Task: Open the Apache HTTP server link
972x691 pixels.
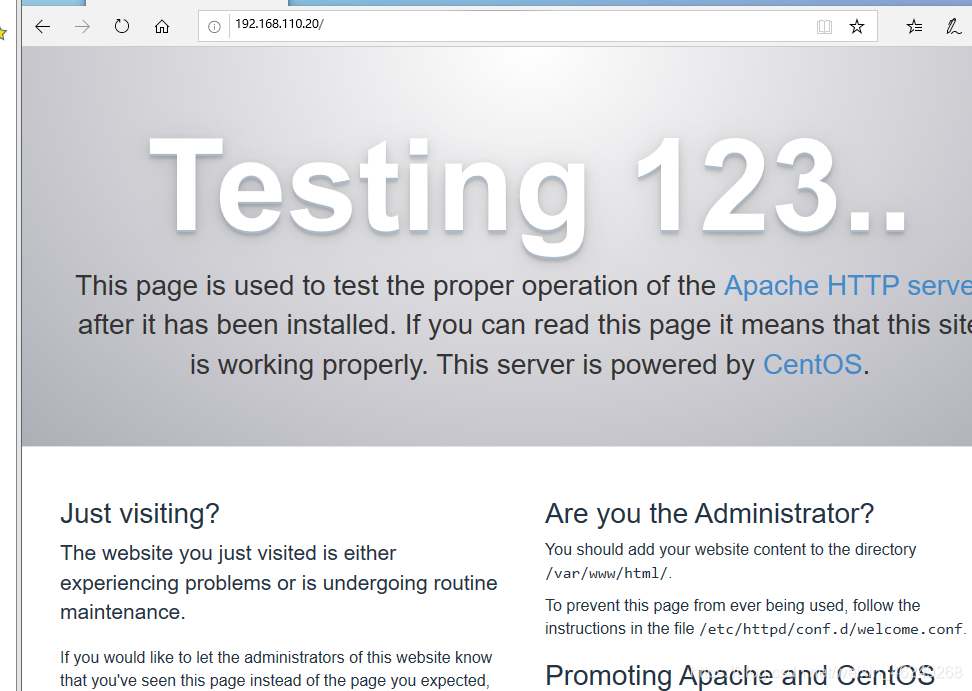Action: point(847,286)
